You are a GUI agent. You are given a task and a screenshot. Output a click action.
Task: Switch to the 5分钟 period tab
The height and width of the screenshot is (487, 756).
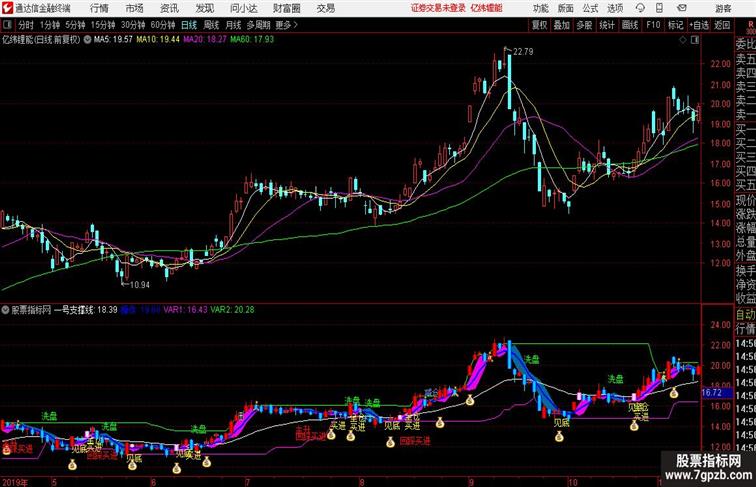[75, 25]
